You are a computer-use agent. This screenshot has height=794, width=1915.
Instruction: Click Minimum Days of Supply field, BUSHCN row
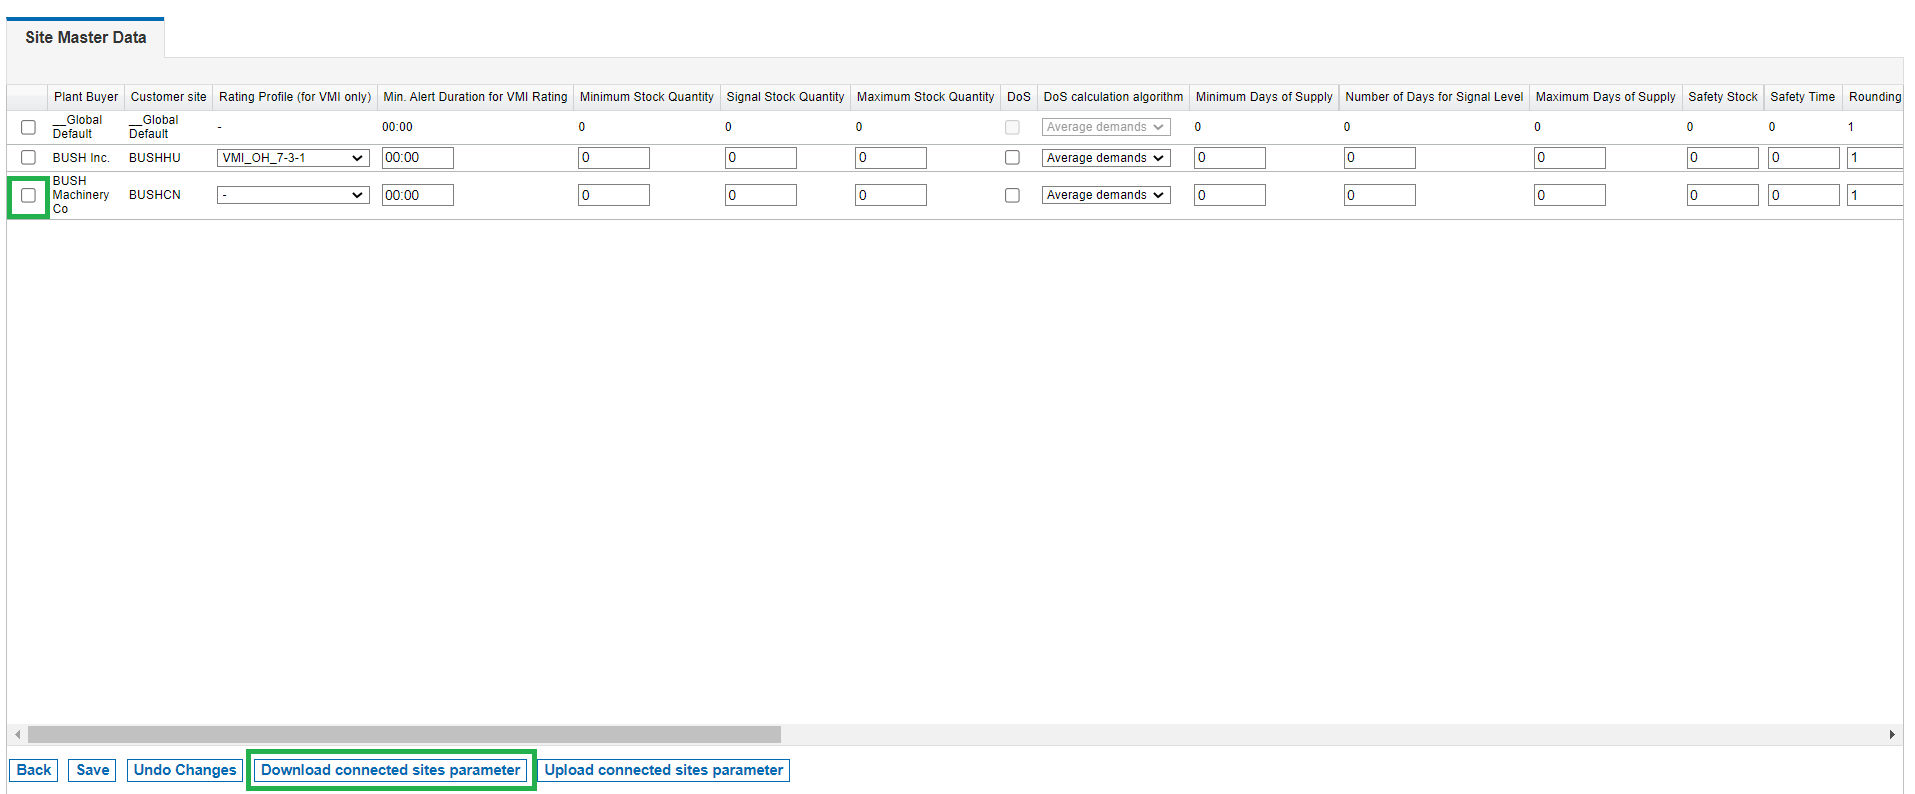pos(1230,195)
